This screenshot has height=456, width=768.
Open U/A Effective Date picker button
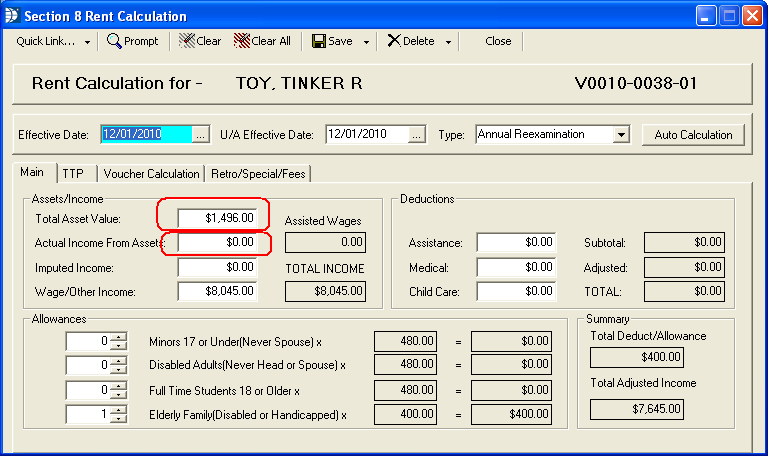click(416, 135)
